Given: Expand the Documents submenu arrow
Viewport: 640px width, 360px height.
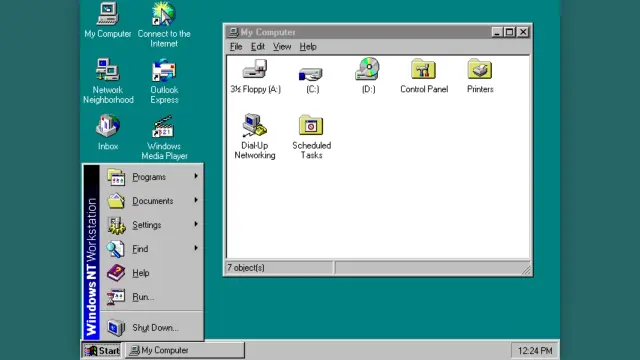Looking at the screenshot, I should coord(196,200).
